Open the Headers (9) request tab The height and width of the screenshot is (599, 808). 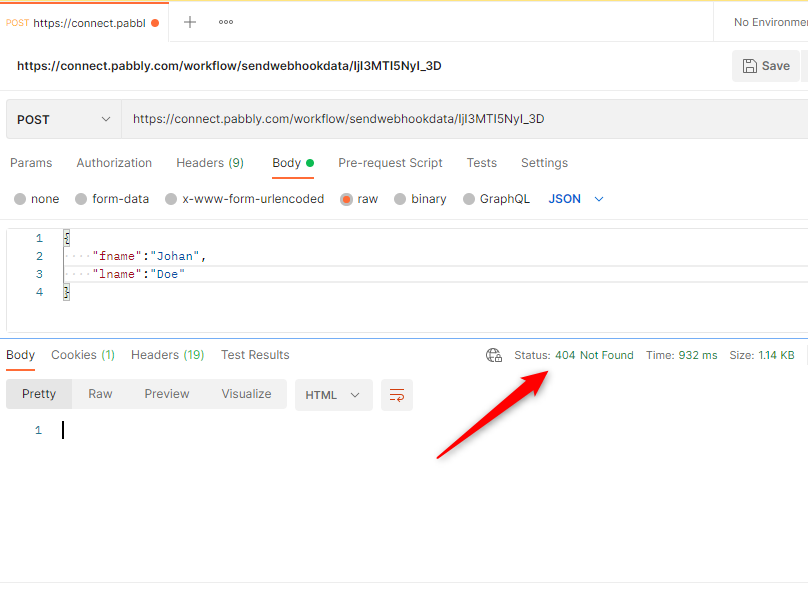[210, 163]
